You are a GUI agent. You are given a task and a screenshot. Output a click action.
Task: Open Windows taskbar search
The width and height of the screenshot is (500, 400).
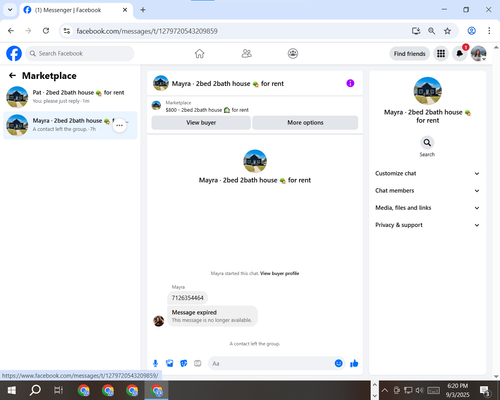(35, 390)
